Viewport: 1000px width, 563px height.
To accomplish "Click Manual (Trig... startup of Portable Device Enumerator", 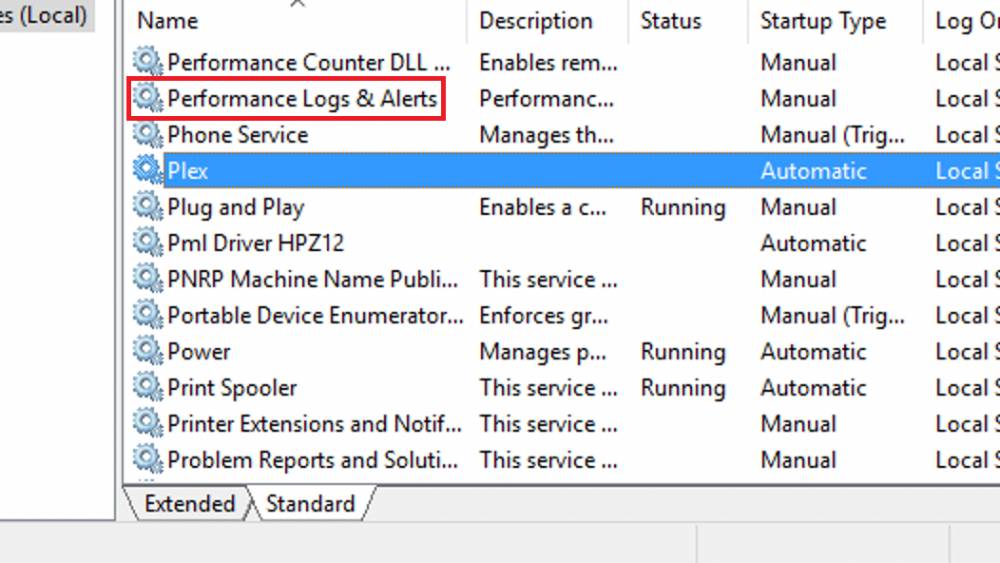I will click(x=832, y=316).
